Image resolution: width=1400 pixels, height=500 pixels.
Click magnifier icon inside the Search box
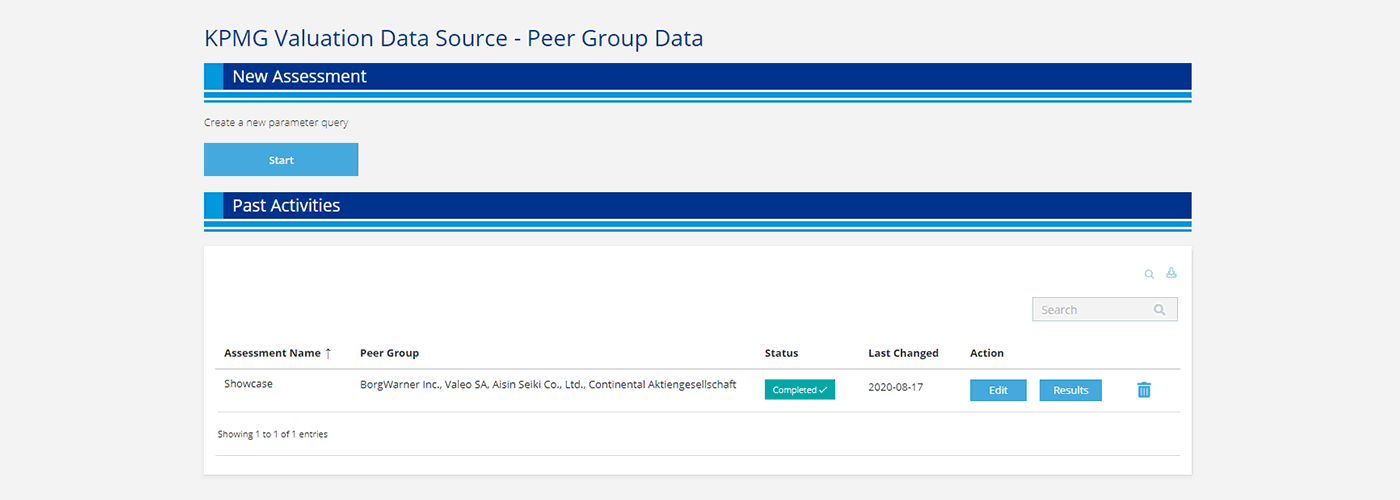click(1159, 310)
